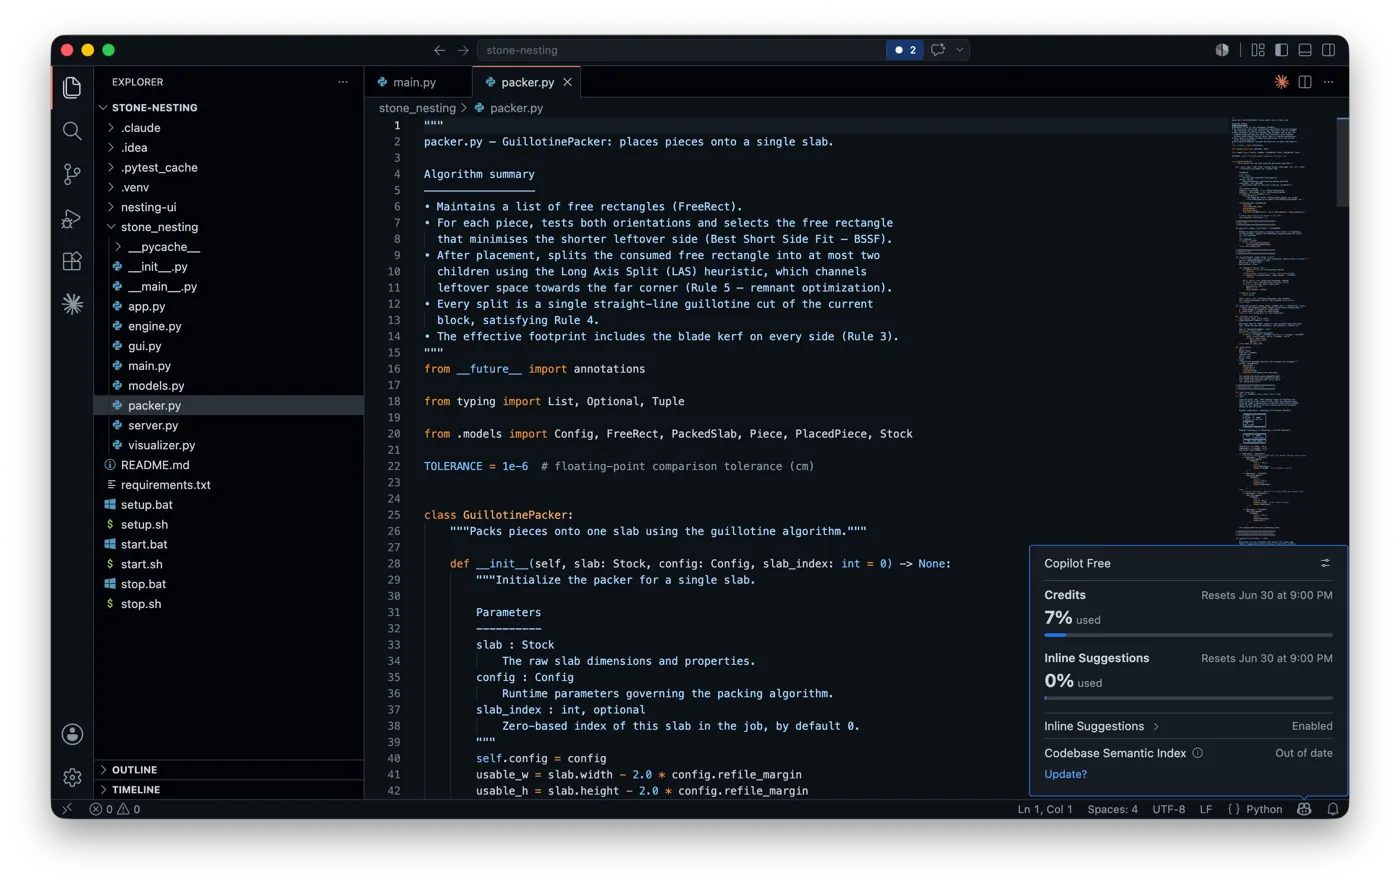The height and width of the screenshot is (886, 1400).
Task: Click Ln 1, Col 1 in status bar
Action: [x=1045, y=809]
